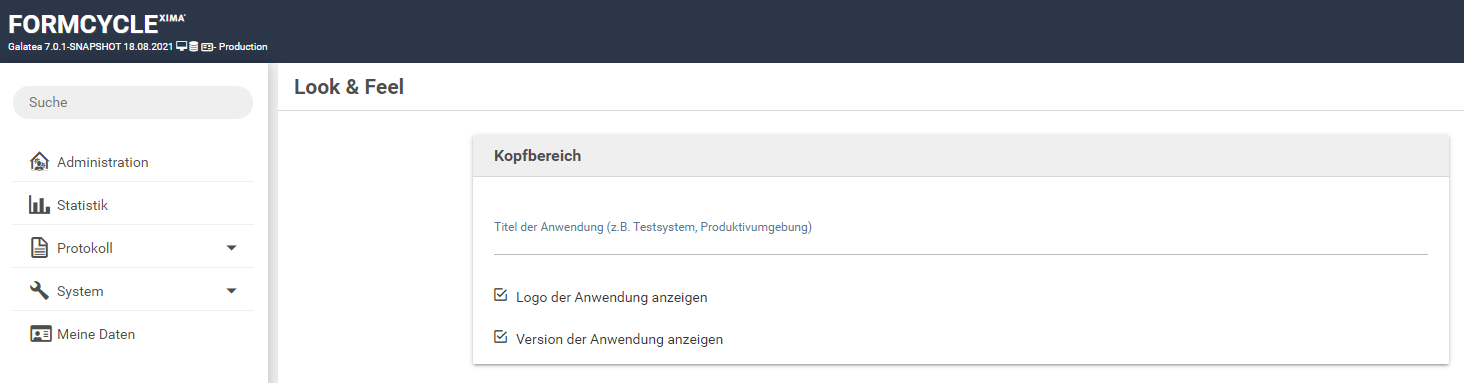This screenshot has height=383, width=1464.
Task: Click the monitor icon in header
Action: (x=181, y=46)
